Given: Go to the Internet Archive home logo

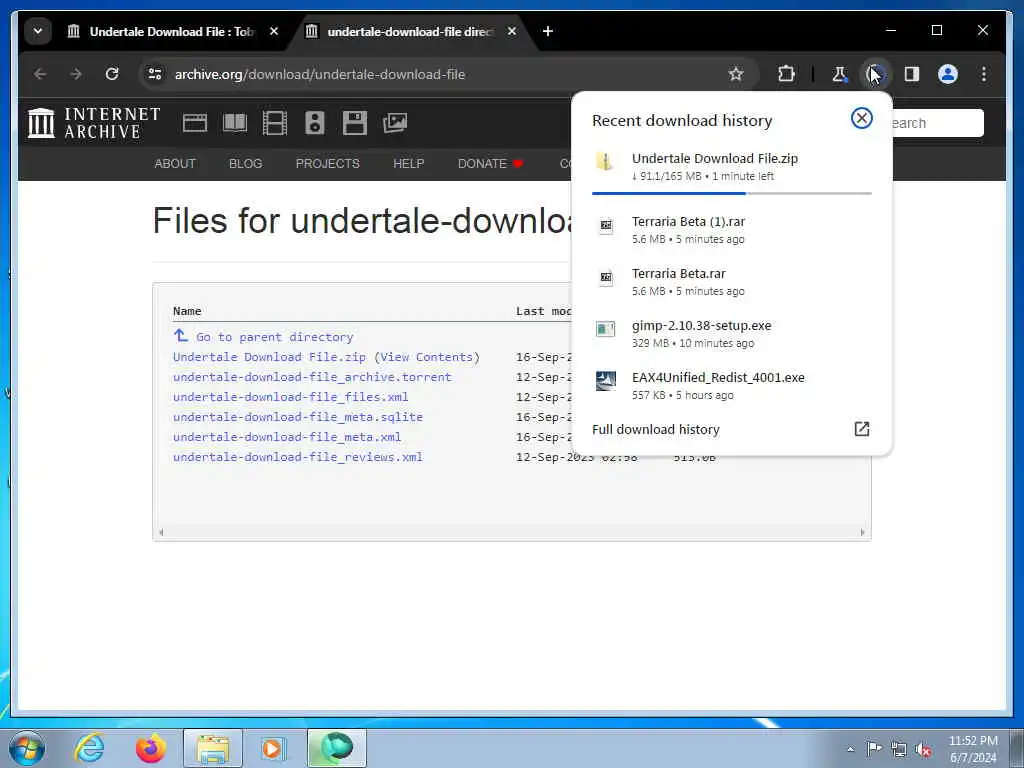Looking at the screenshot, I should click(93, 123).
